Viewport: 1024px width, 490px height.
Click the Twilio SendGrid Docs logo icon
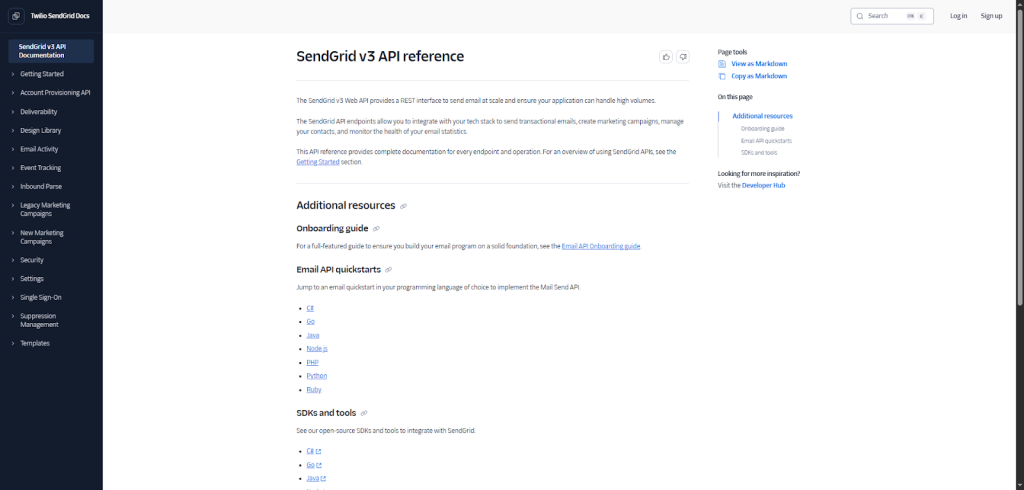(17, 15)
